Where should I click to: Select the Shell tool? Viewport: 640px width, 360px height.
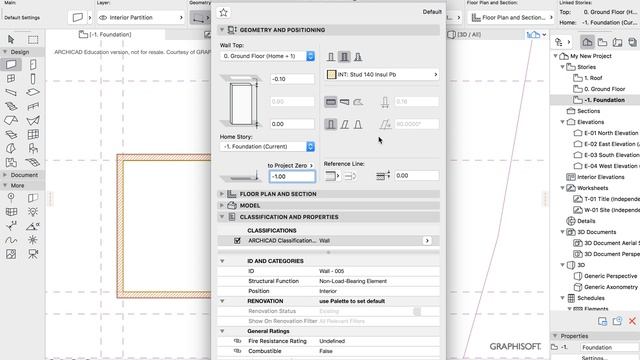[x=33, y=120]
